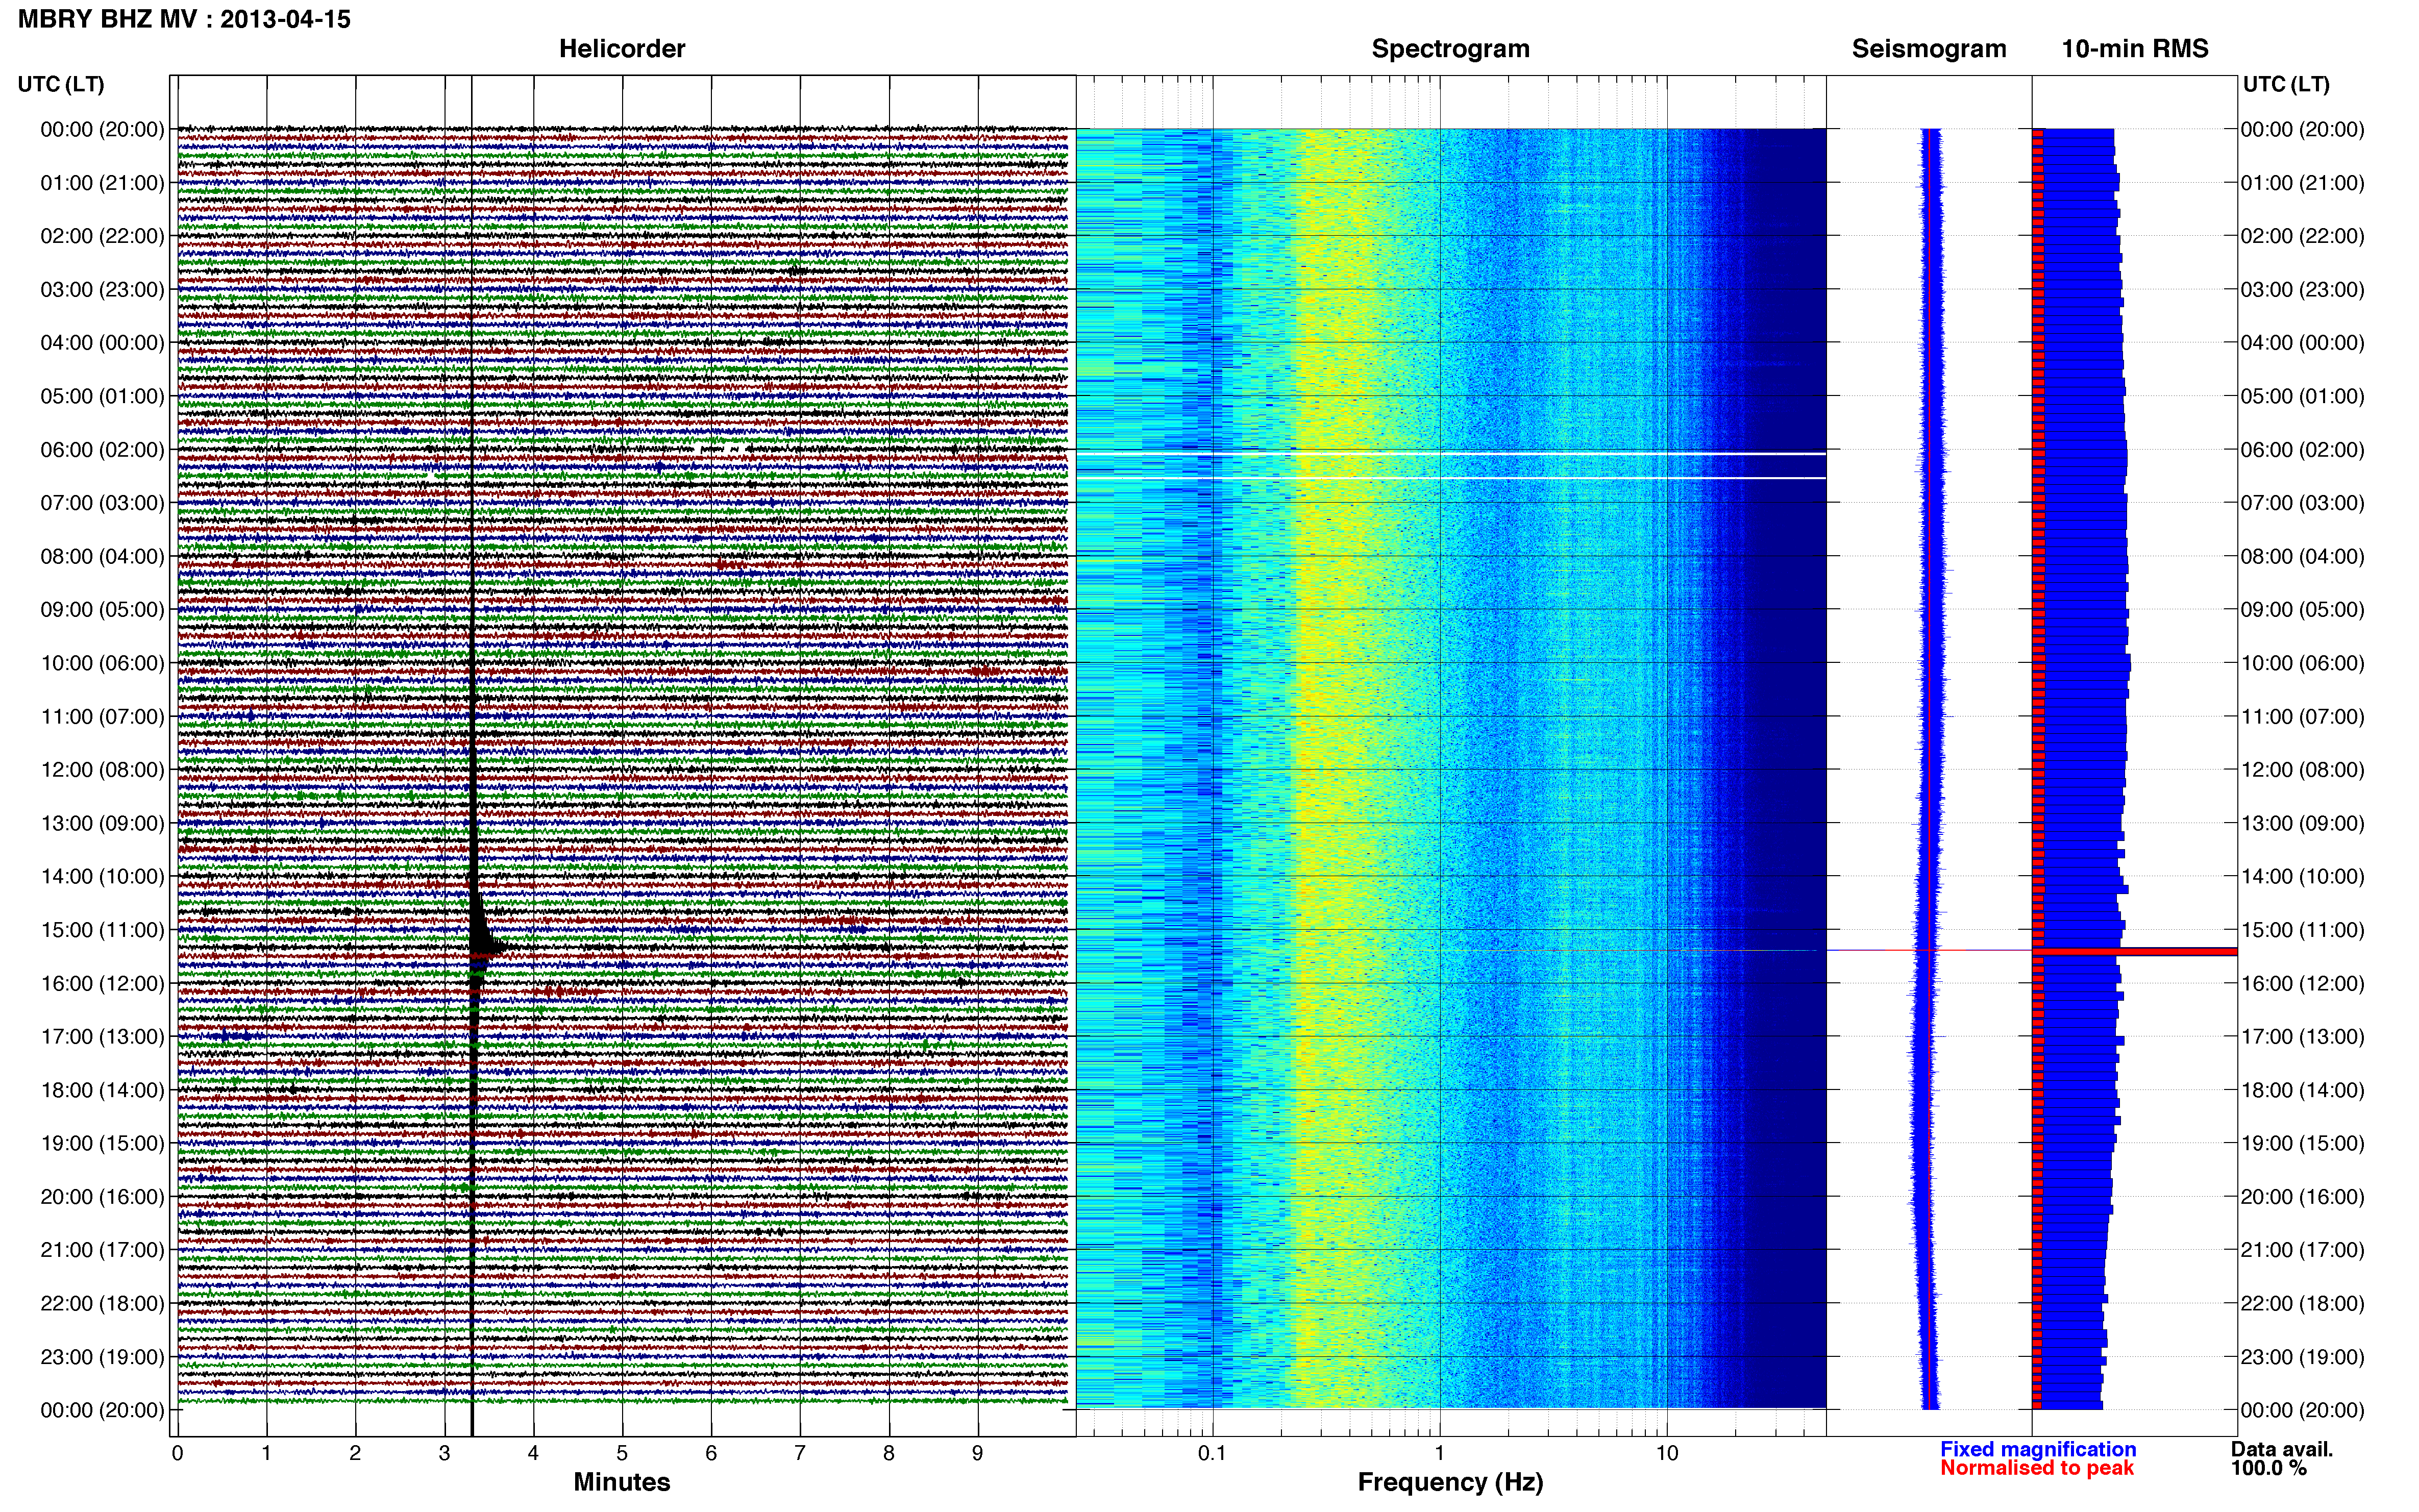Click right-side time label '22:00 (18:00)'
Viewport: 2419px width, 1512px height.
pyautogui.click(x=2302, y=1303)
